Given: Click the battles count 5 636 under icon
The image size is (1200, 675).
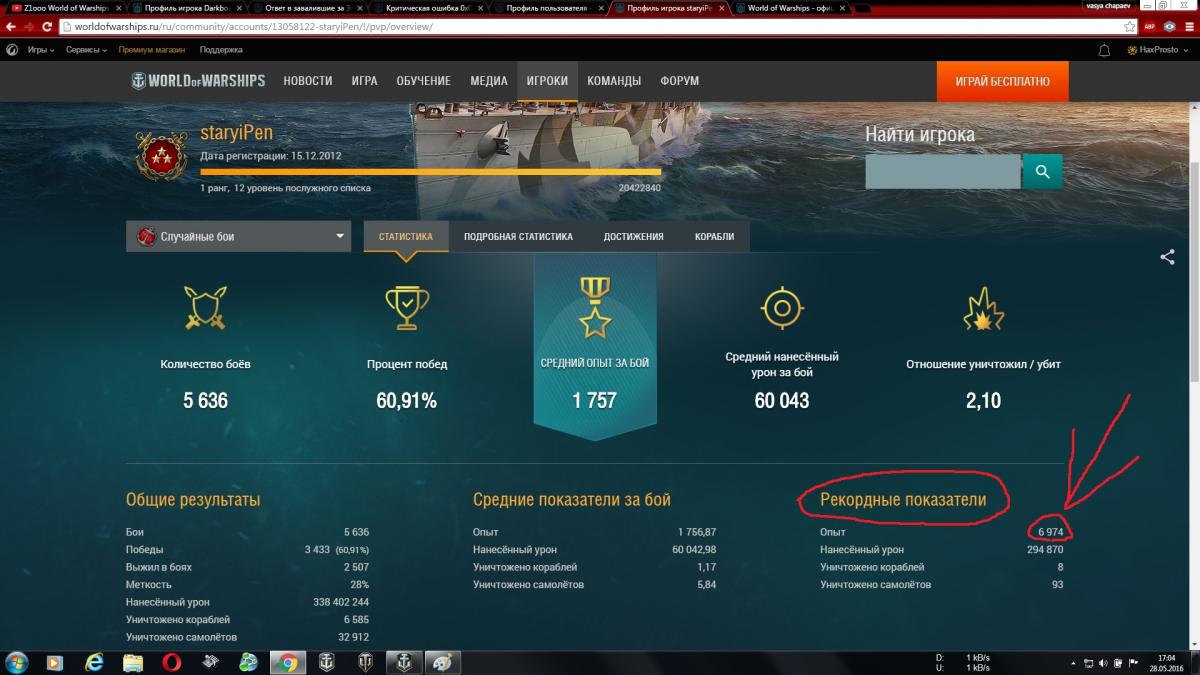Looking at the screenshot, I should tap(206, 401).
